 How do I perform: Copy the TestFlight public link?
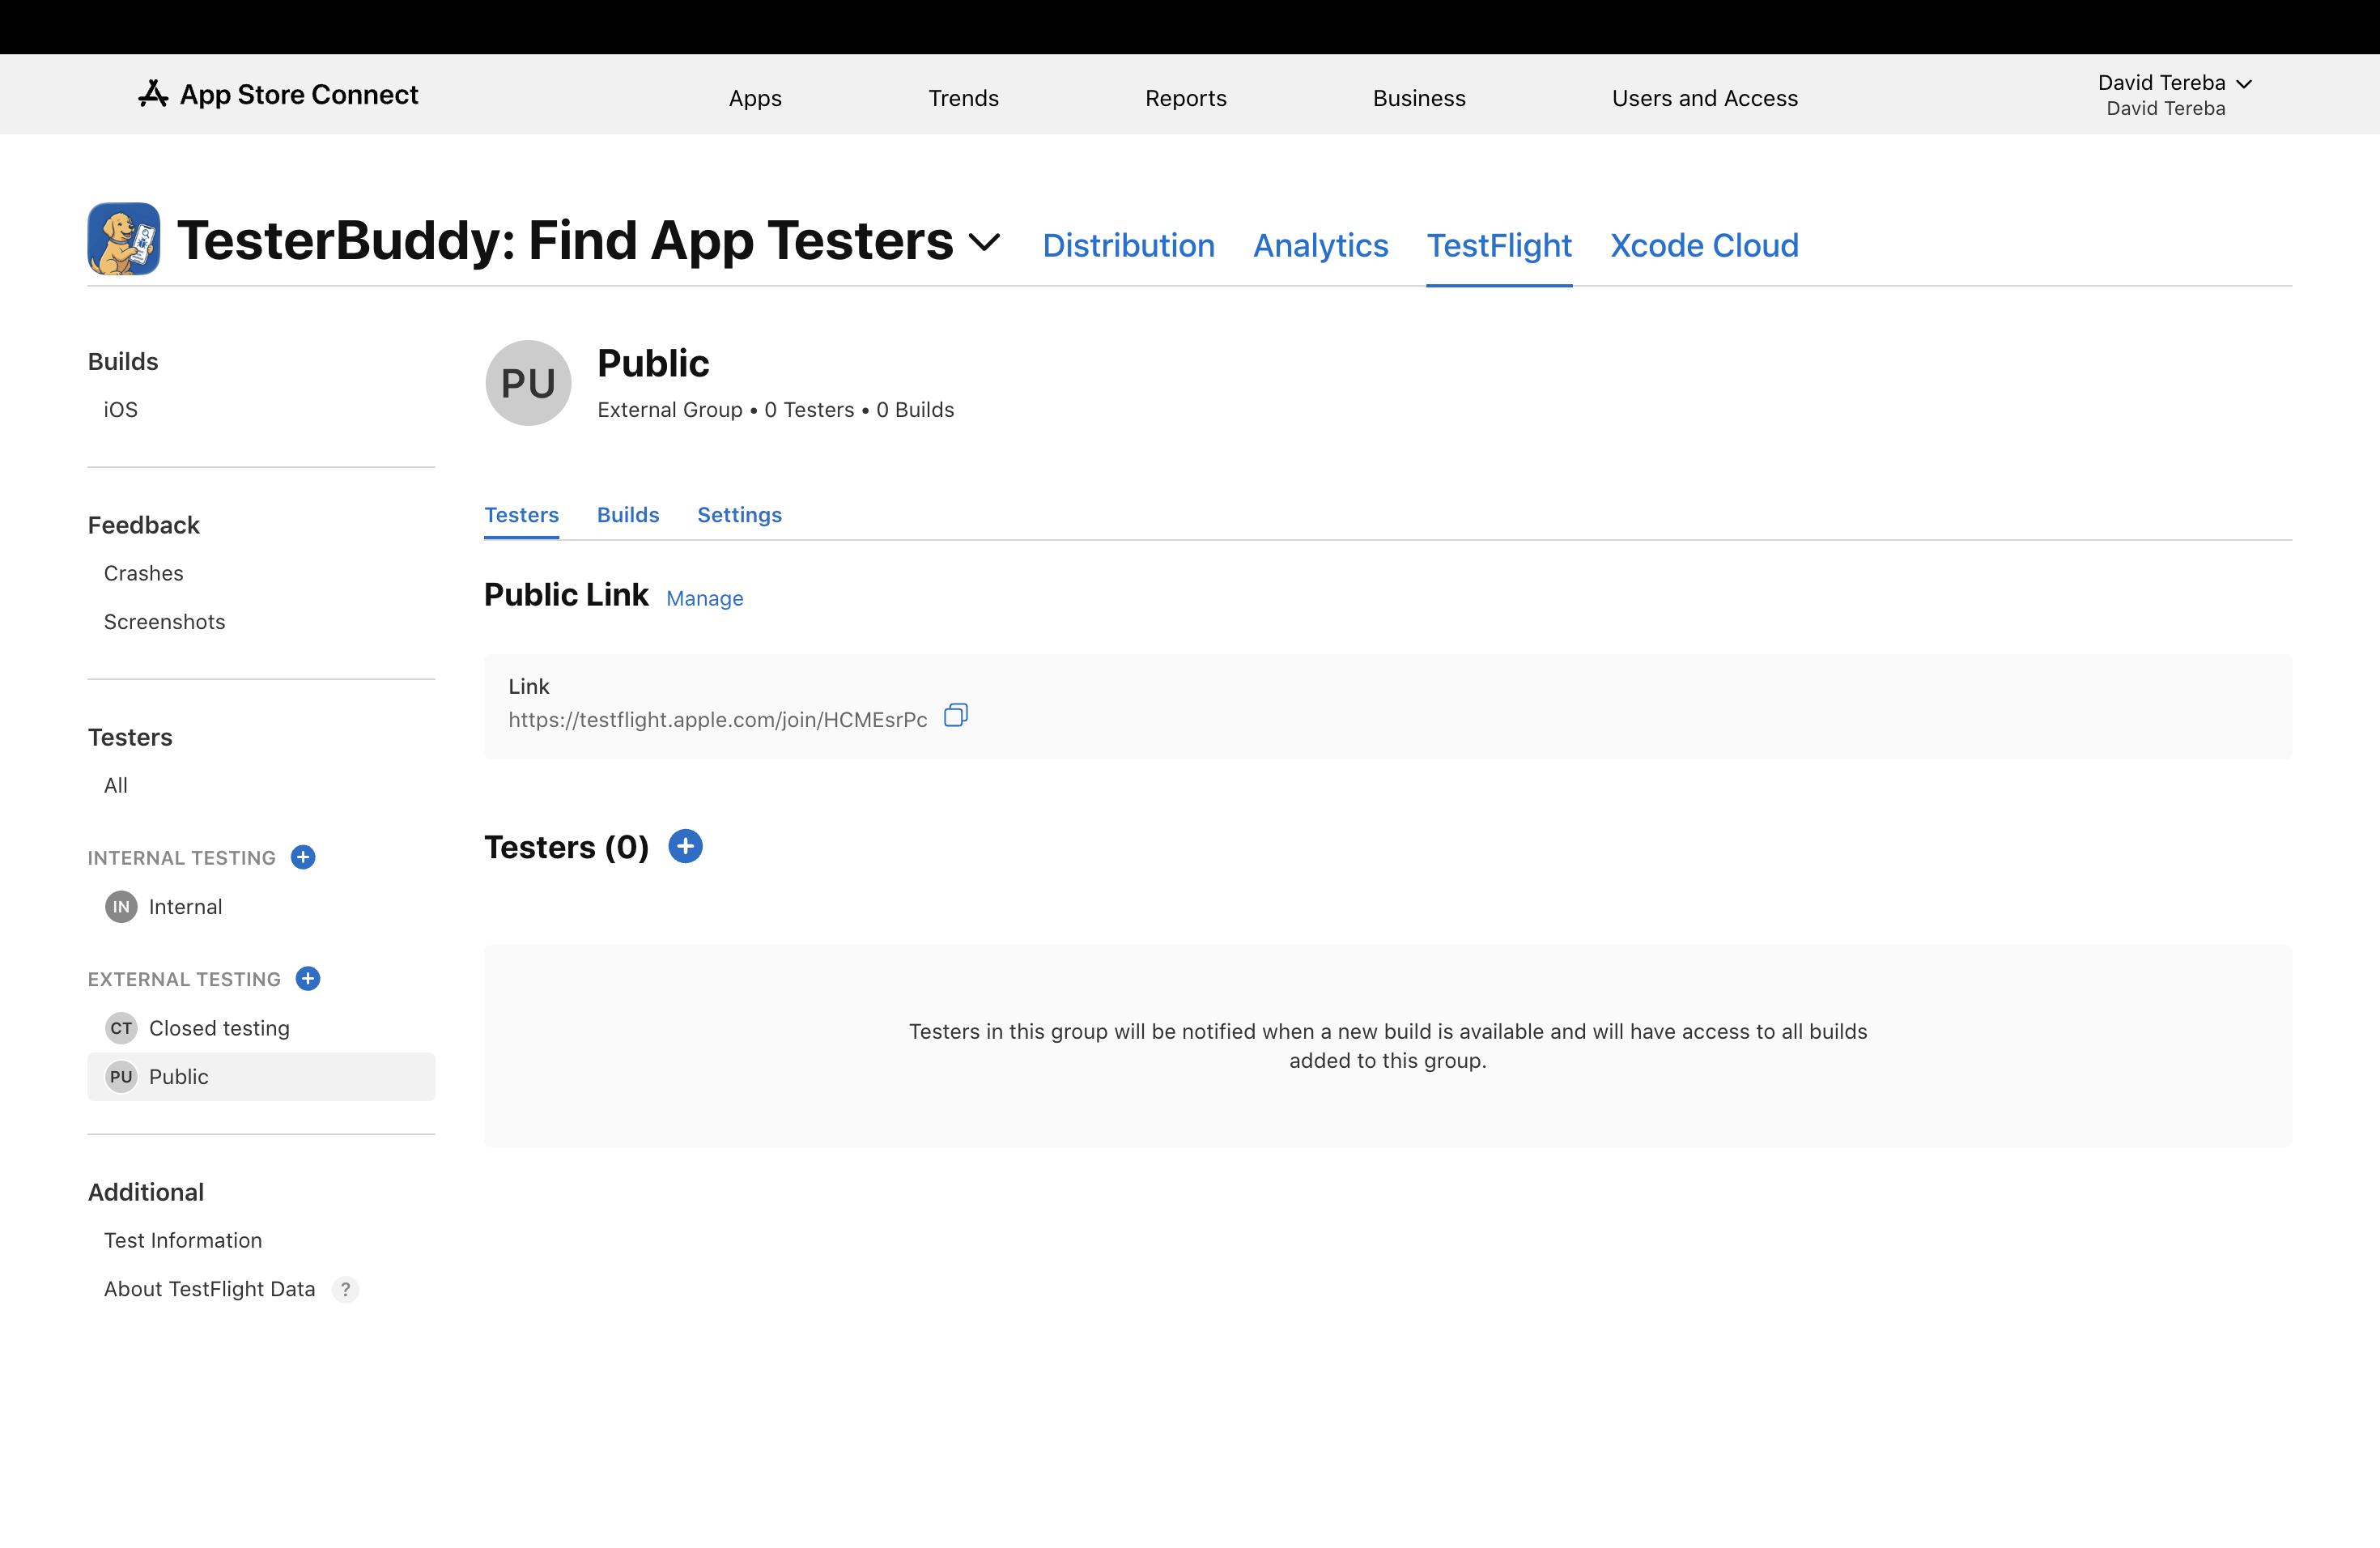pyautogui.click(x=956, y=716)
